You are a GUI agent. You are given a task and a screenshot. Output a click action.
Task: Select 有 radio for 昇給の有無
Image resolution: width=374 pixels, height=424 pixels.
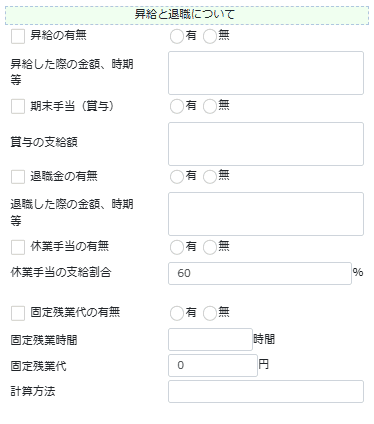(177, 36)
